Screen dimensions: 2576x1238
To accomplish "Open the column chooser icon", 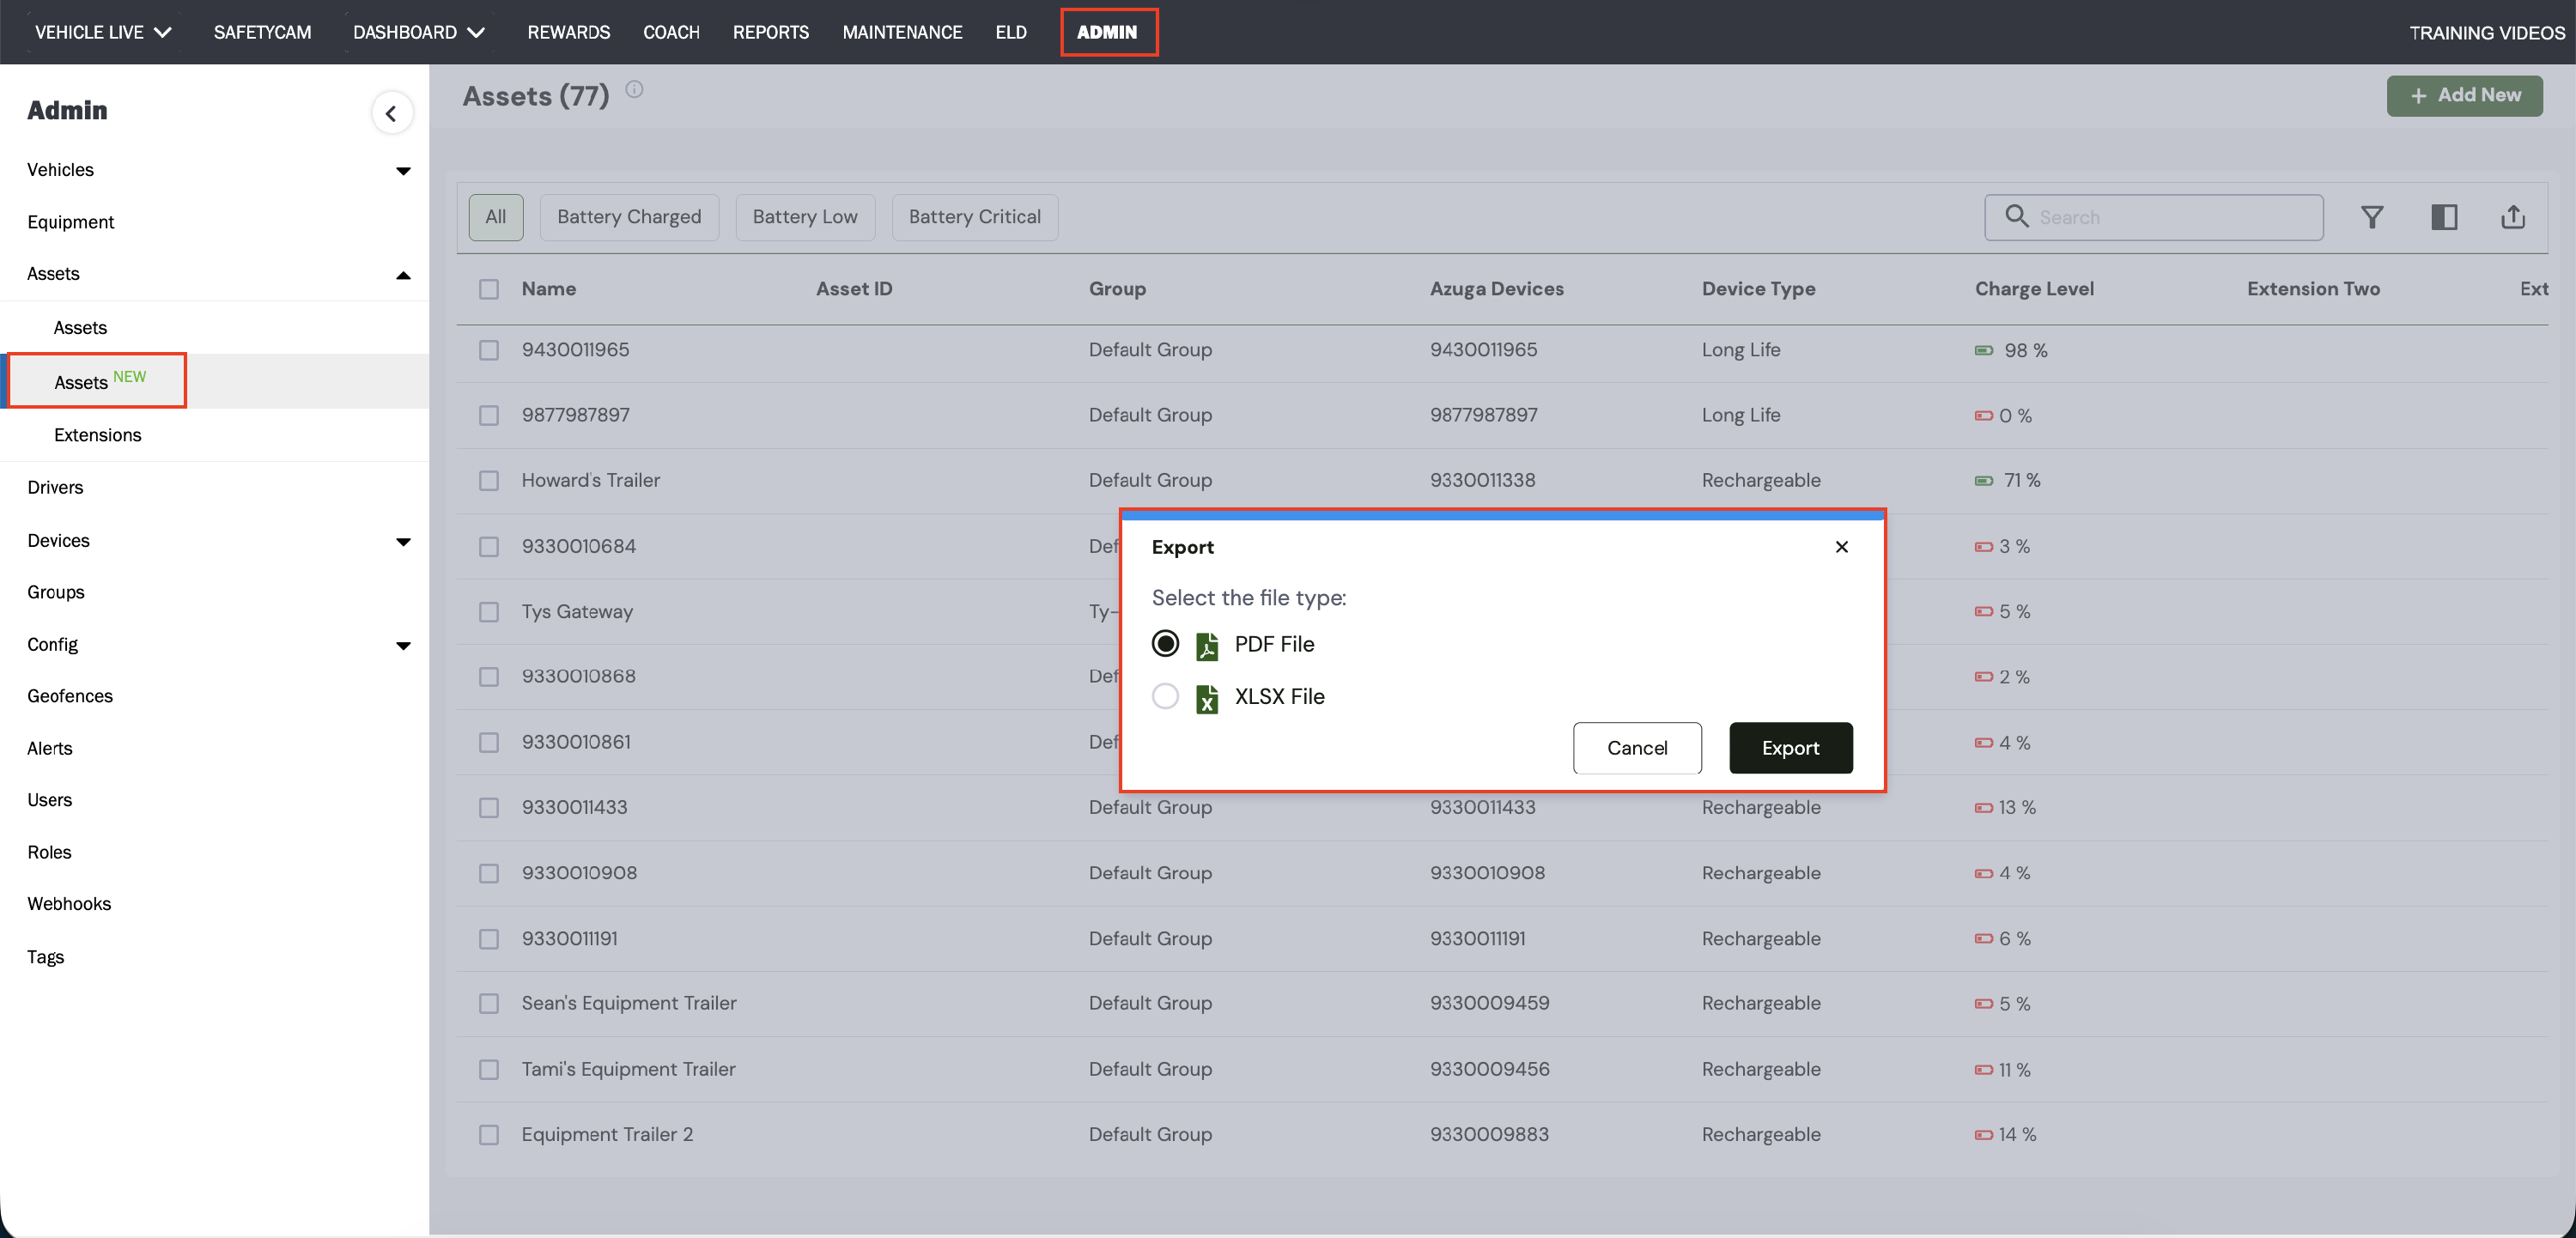I will point(2443,217).
